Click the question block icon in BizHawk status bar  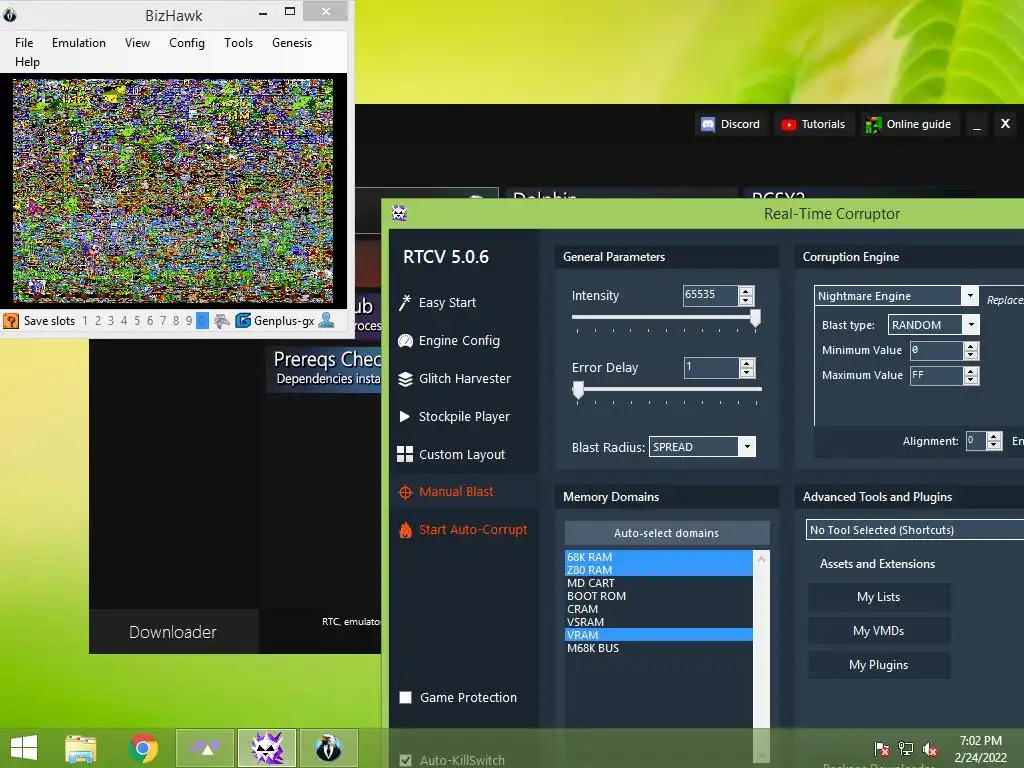point(11,321)
